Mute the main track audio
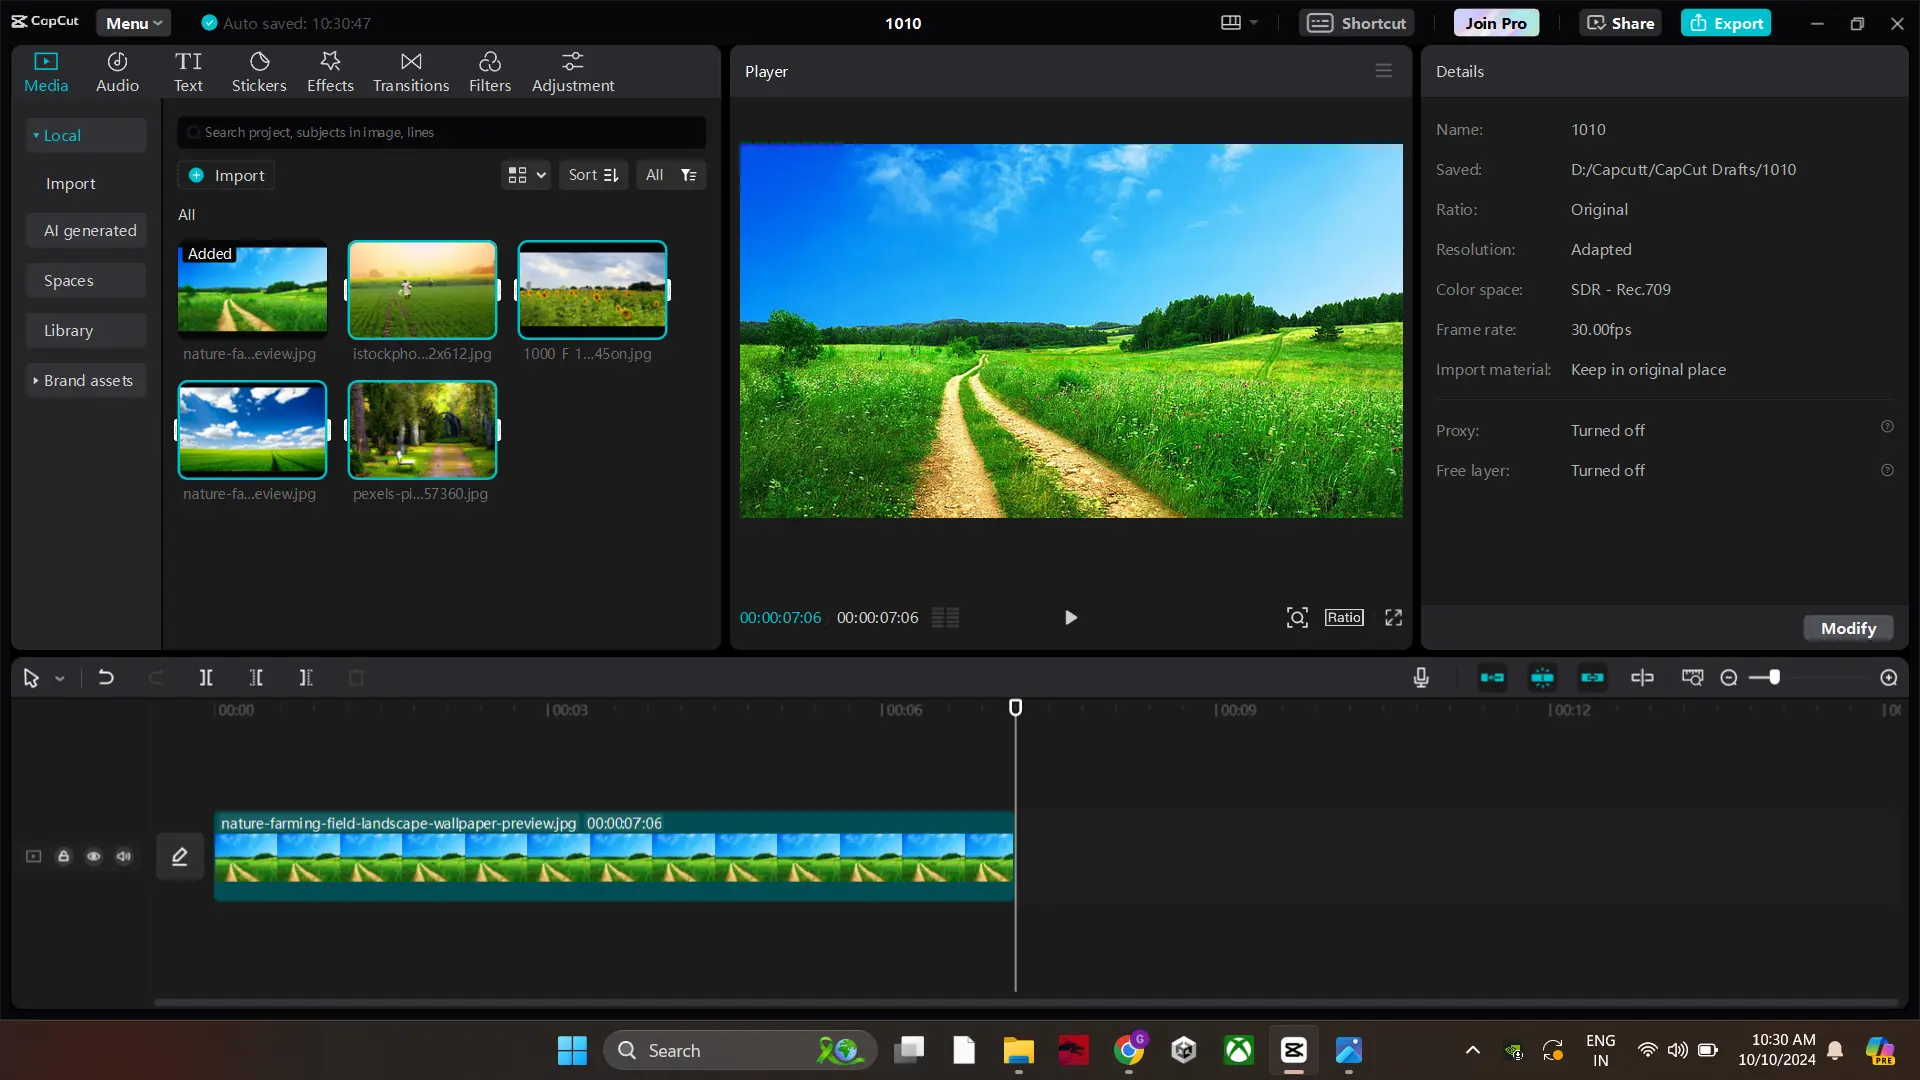This screenshot has height=1080, width=1920. point(123,856)
